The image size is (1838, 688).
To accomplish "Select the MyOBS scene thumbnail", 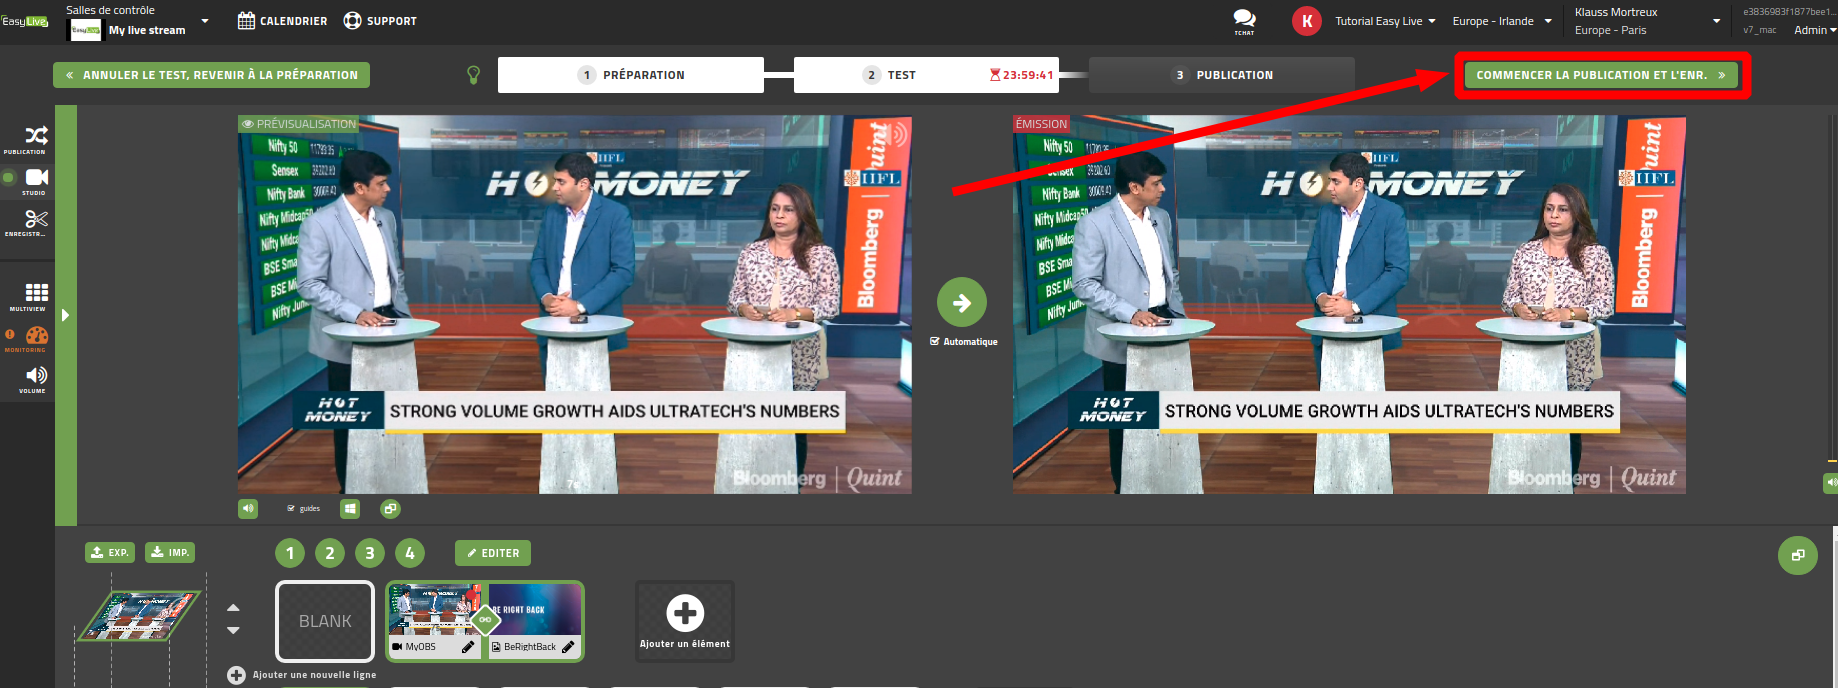I will pyautogui.click(x=436, y=611).
